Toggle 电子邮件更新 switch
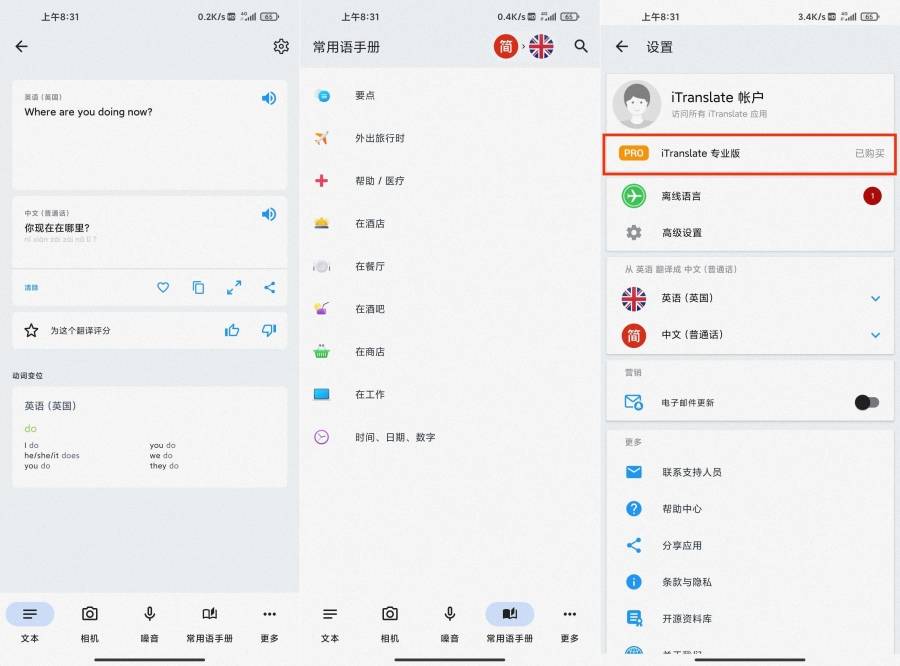 (x=867, y=402)
